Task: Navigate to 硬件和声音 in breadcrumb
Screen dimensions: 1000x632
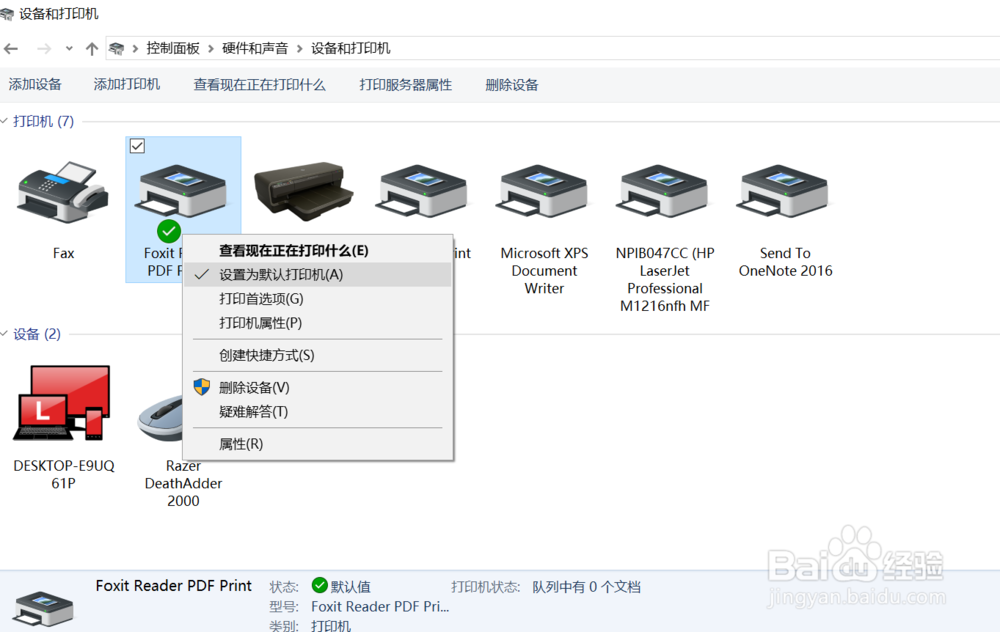Action: 255,48
